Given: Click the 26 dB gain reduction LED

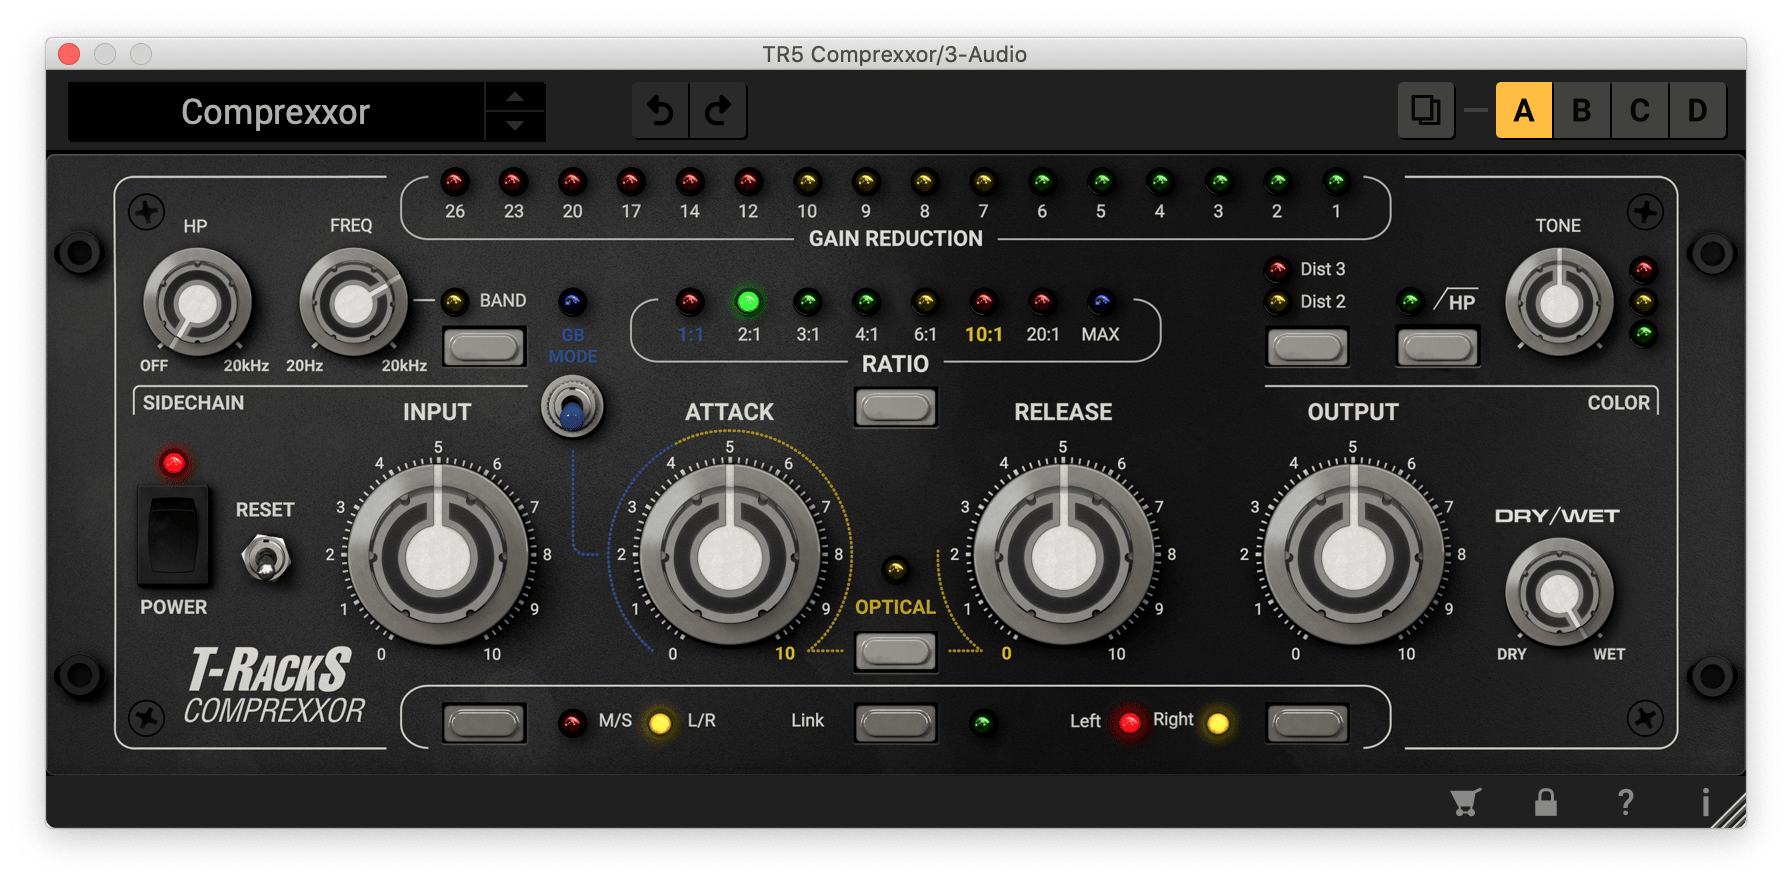Looking at the screenshot, I should [455, 182].
